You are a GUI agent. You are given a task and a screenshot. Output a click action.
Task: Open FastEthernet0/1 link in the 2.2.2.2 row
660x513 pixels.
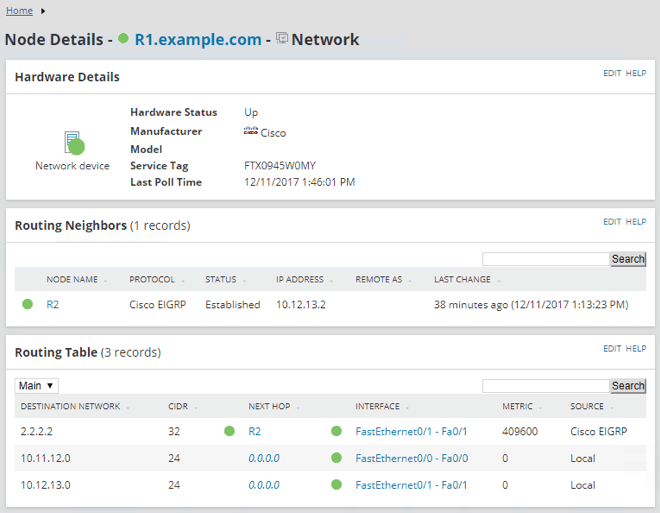[x=411, y=431]
